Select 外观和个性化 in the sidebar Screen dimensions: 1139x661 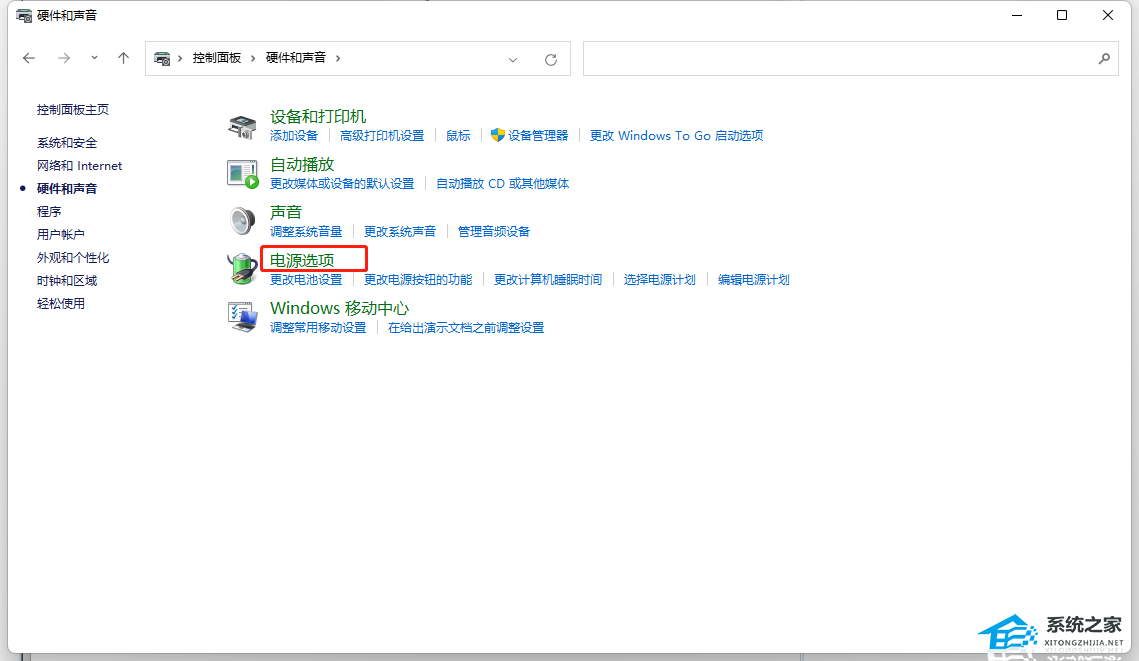click(73, 258)
